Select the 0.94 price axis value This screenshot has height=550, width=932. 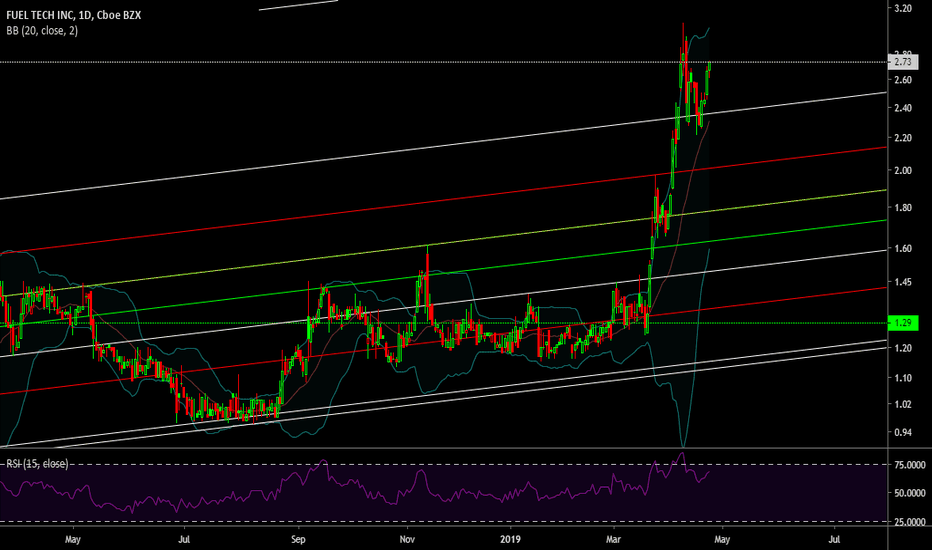(903, 432)
